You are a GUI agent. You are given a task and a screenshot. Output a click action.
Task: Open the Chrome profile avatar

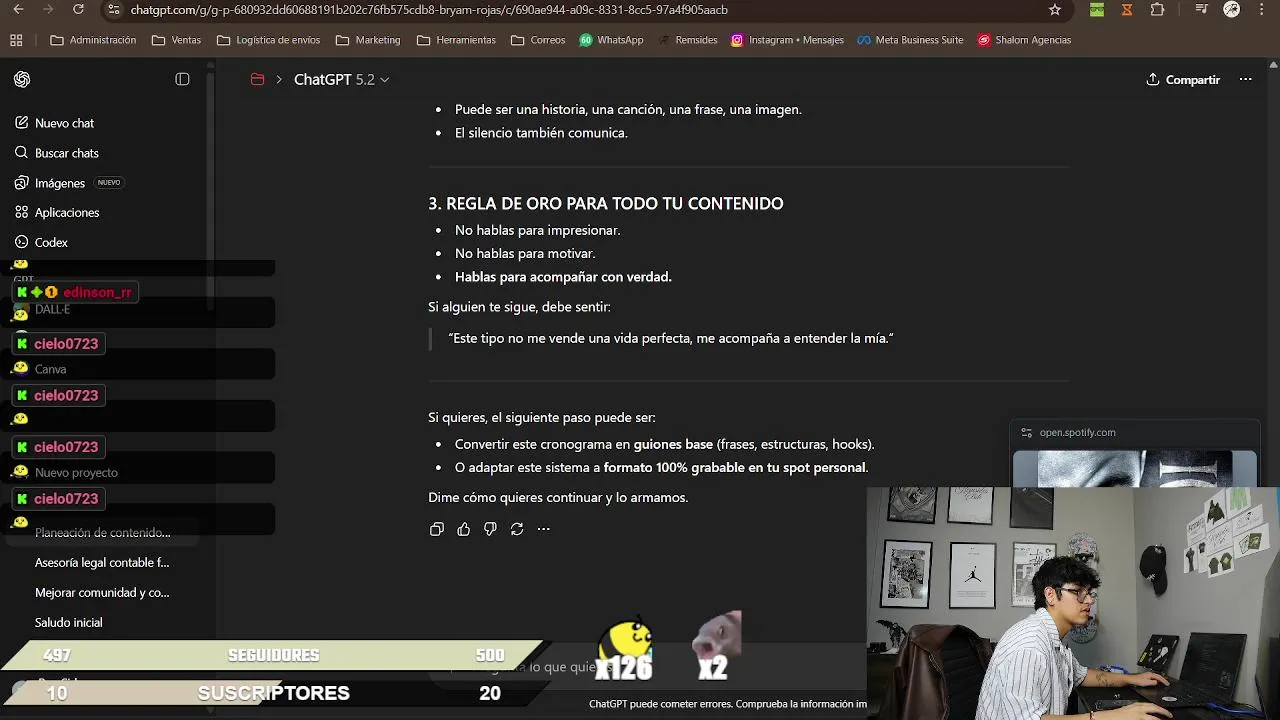tap(1232, 9)
